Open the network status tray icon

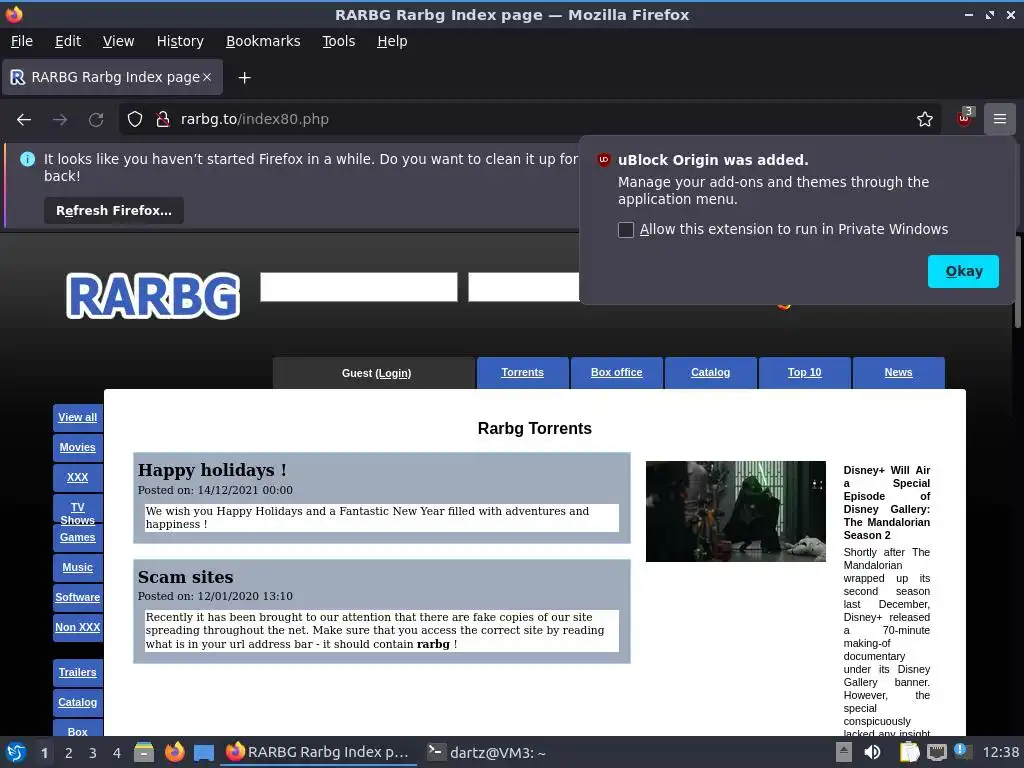(x=936, y=752)
